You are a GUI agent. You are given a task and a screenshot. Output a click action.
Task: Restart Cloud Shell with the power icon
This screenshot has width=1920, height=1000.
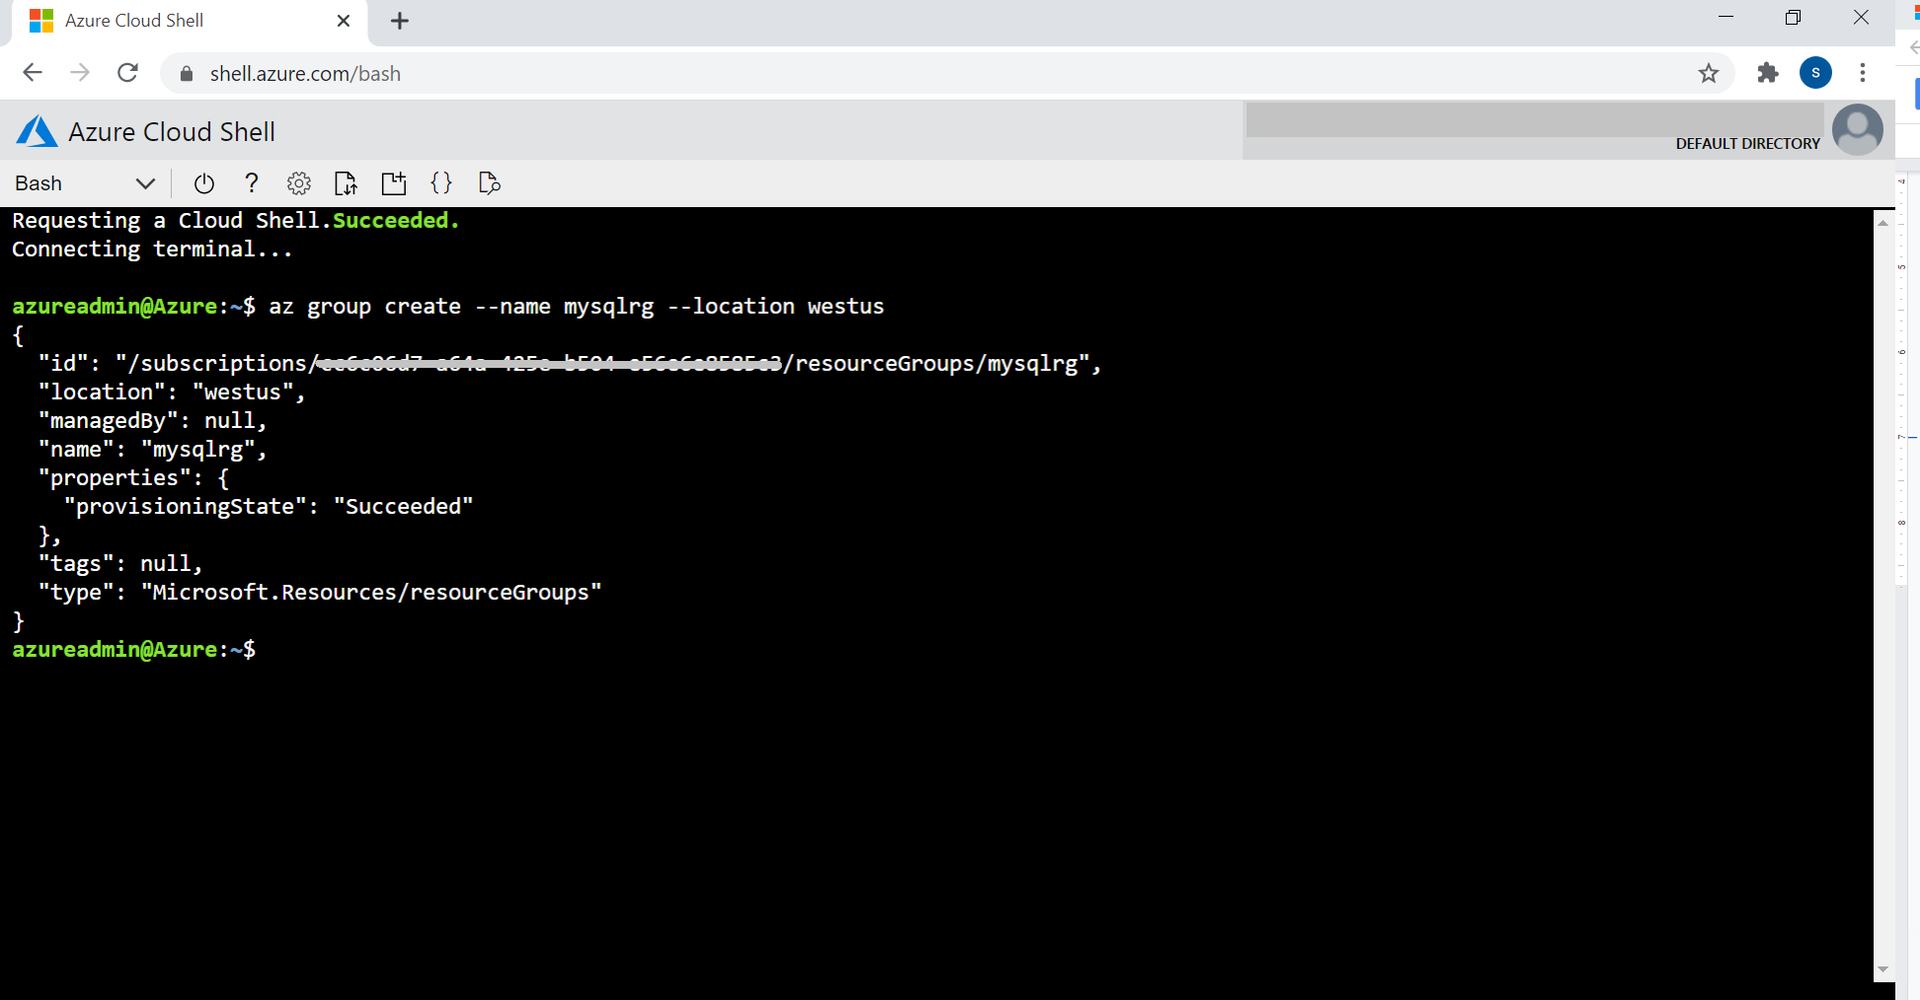[204, 183]
